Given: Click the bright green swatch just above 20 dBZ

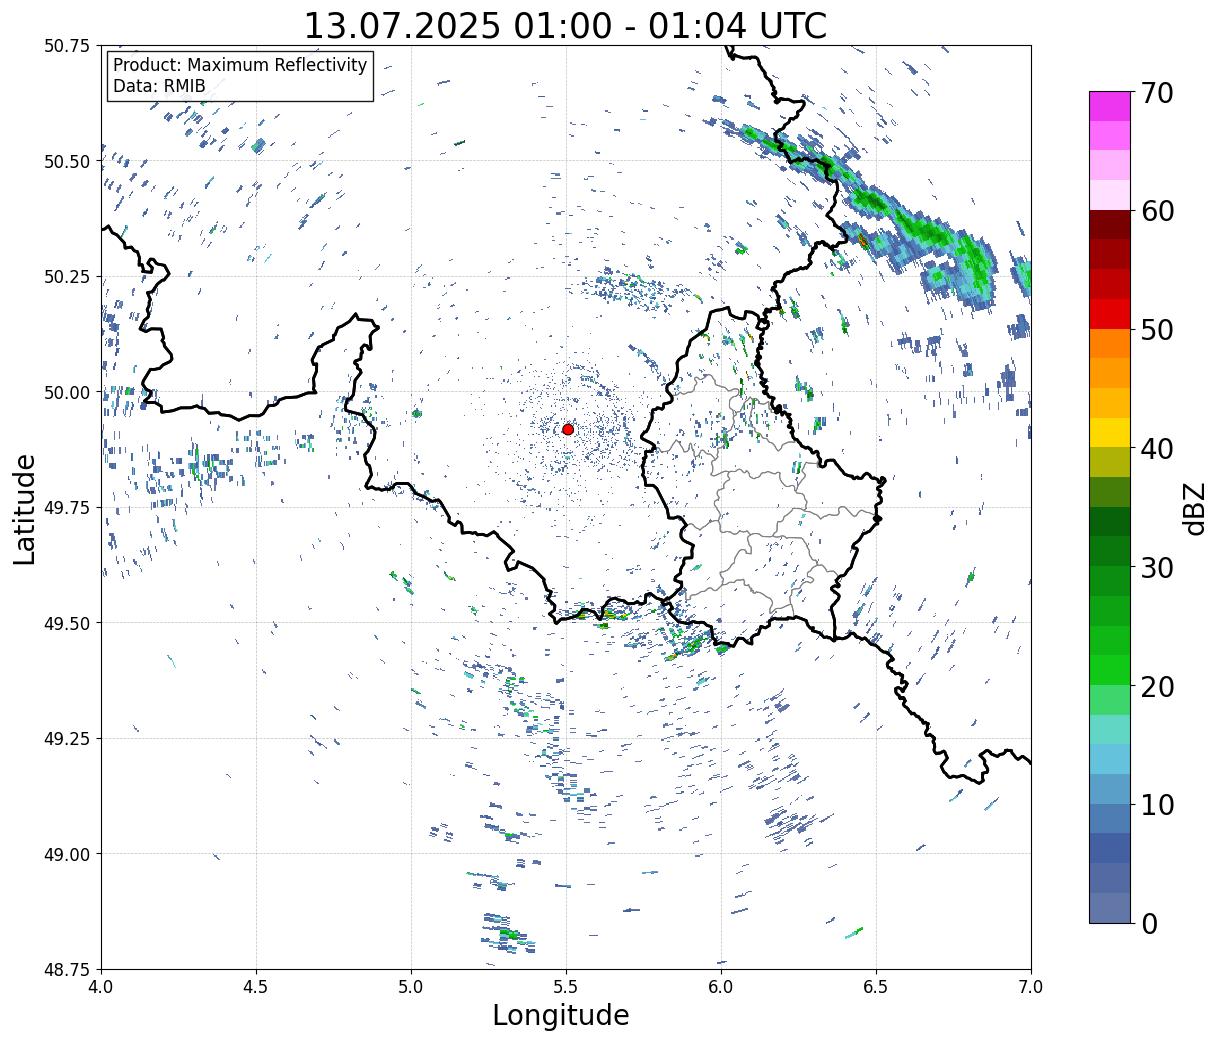Looking at the screenshot, I should click(1110, 669).
